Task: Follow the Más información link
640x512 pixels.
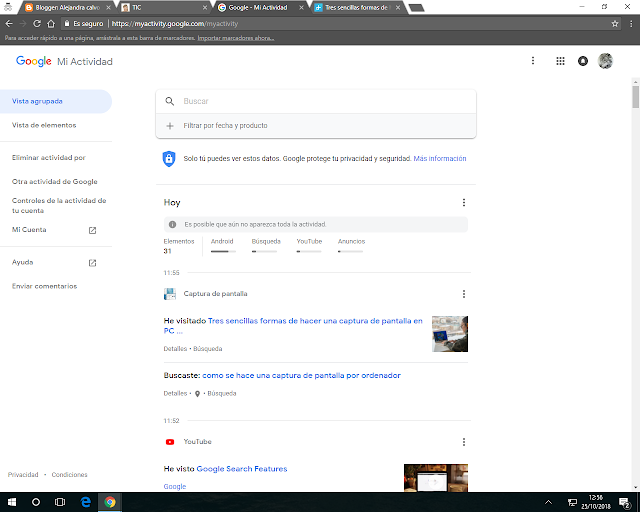Action: tap(440, 158)
